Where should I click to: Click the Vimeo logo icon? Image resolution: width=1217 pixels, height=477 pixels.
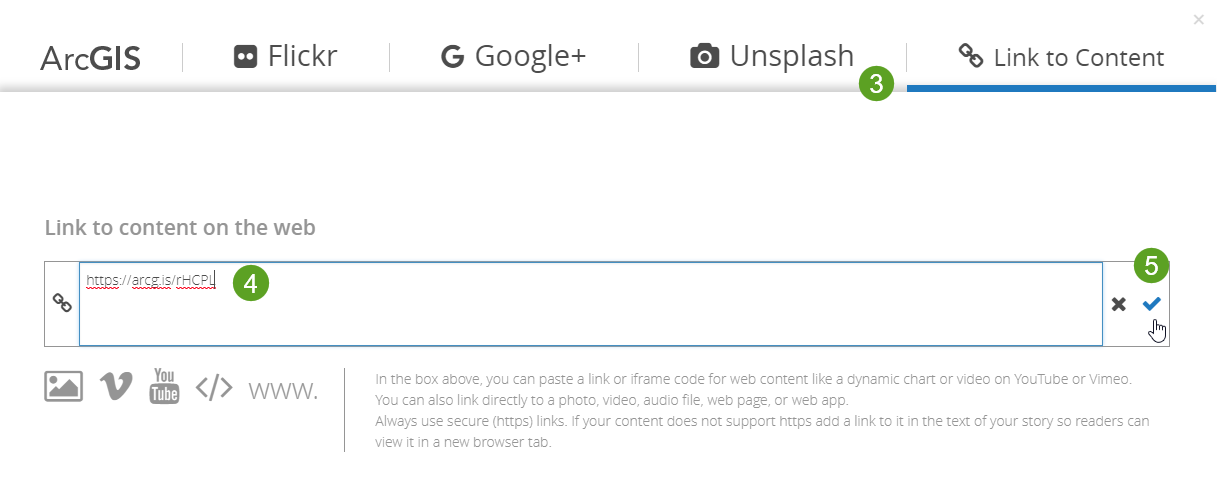[x=116, y=387]
